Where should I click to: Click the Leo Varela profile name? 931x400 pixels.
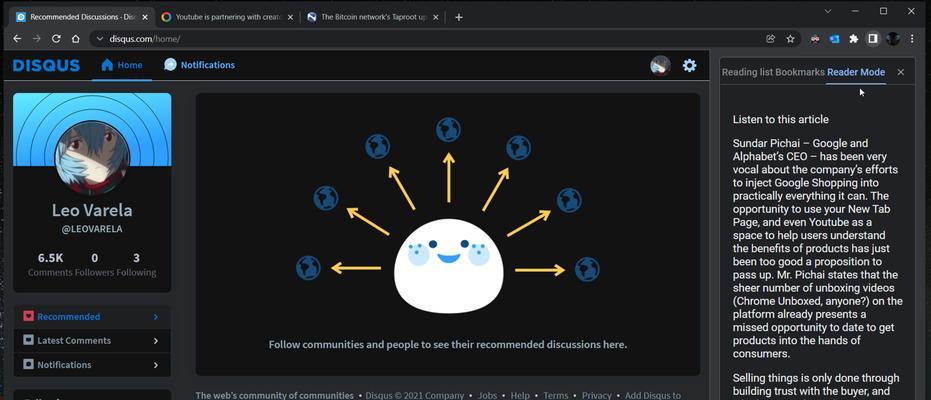(92, 210)
